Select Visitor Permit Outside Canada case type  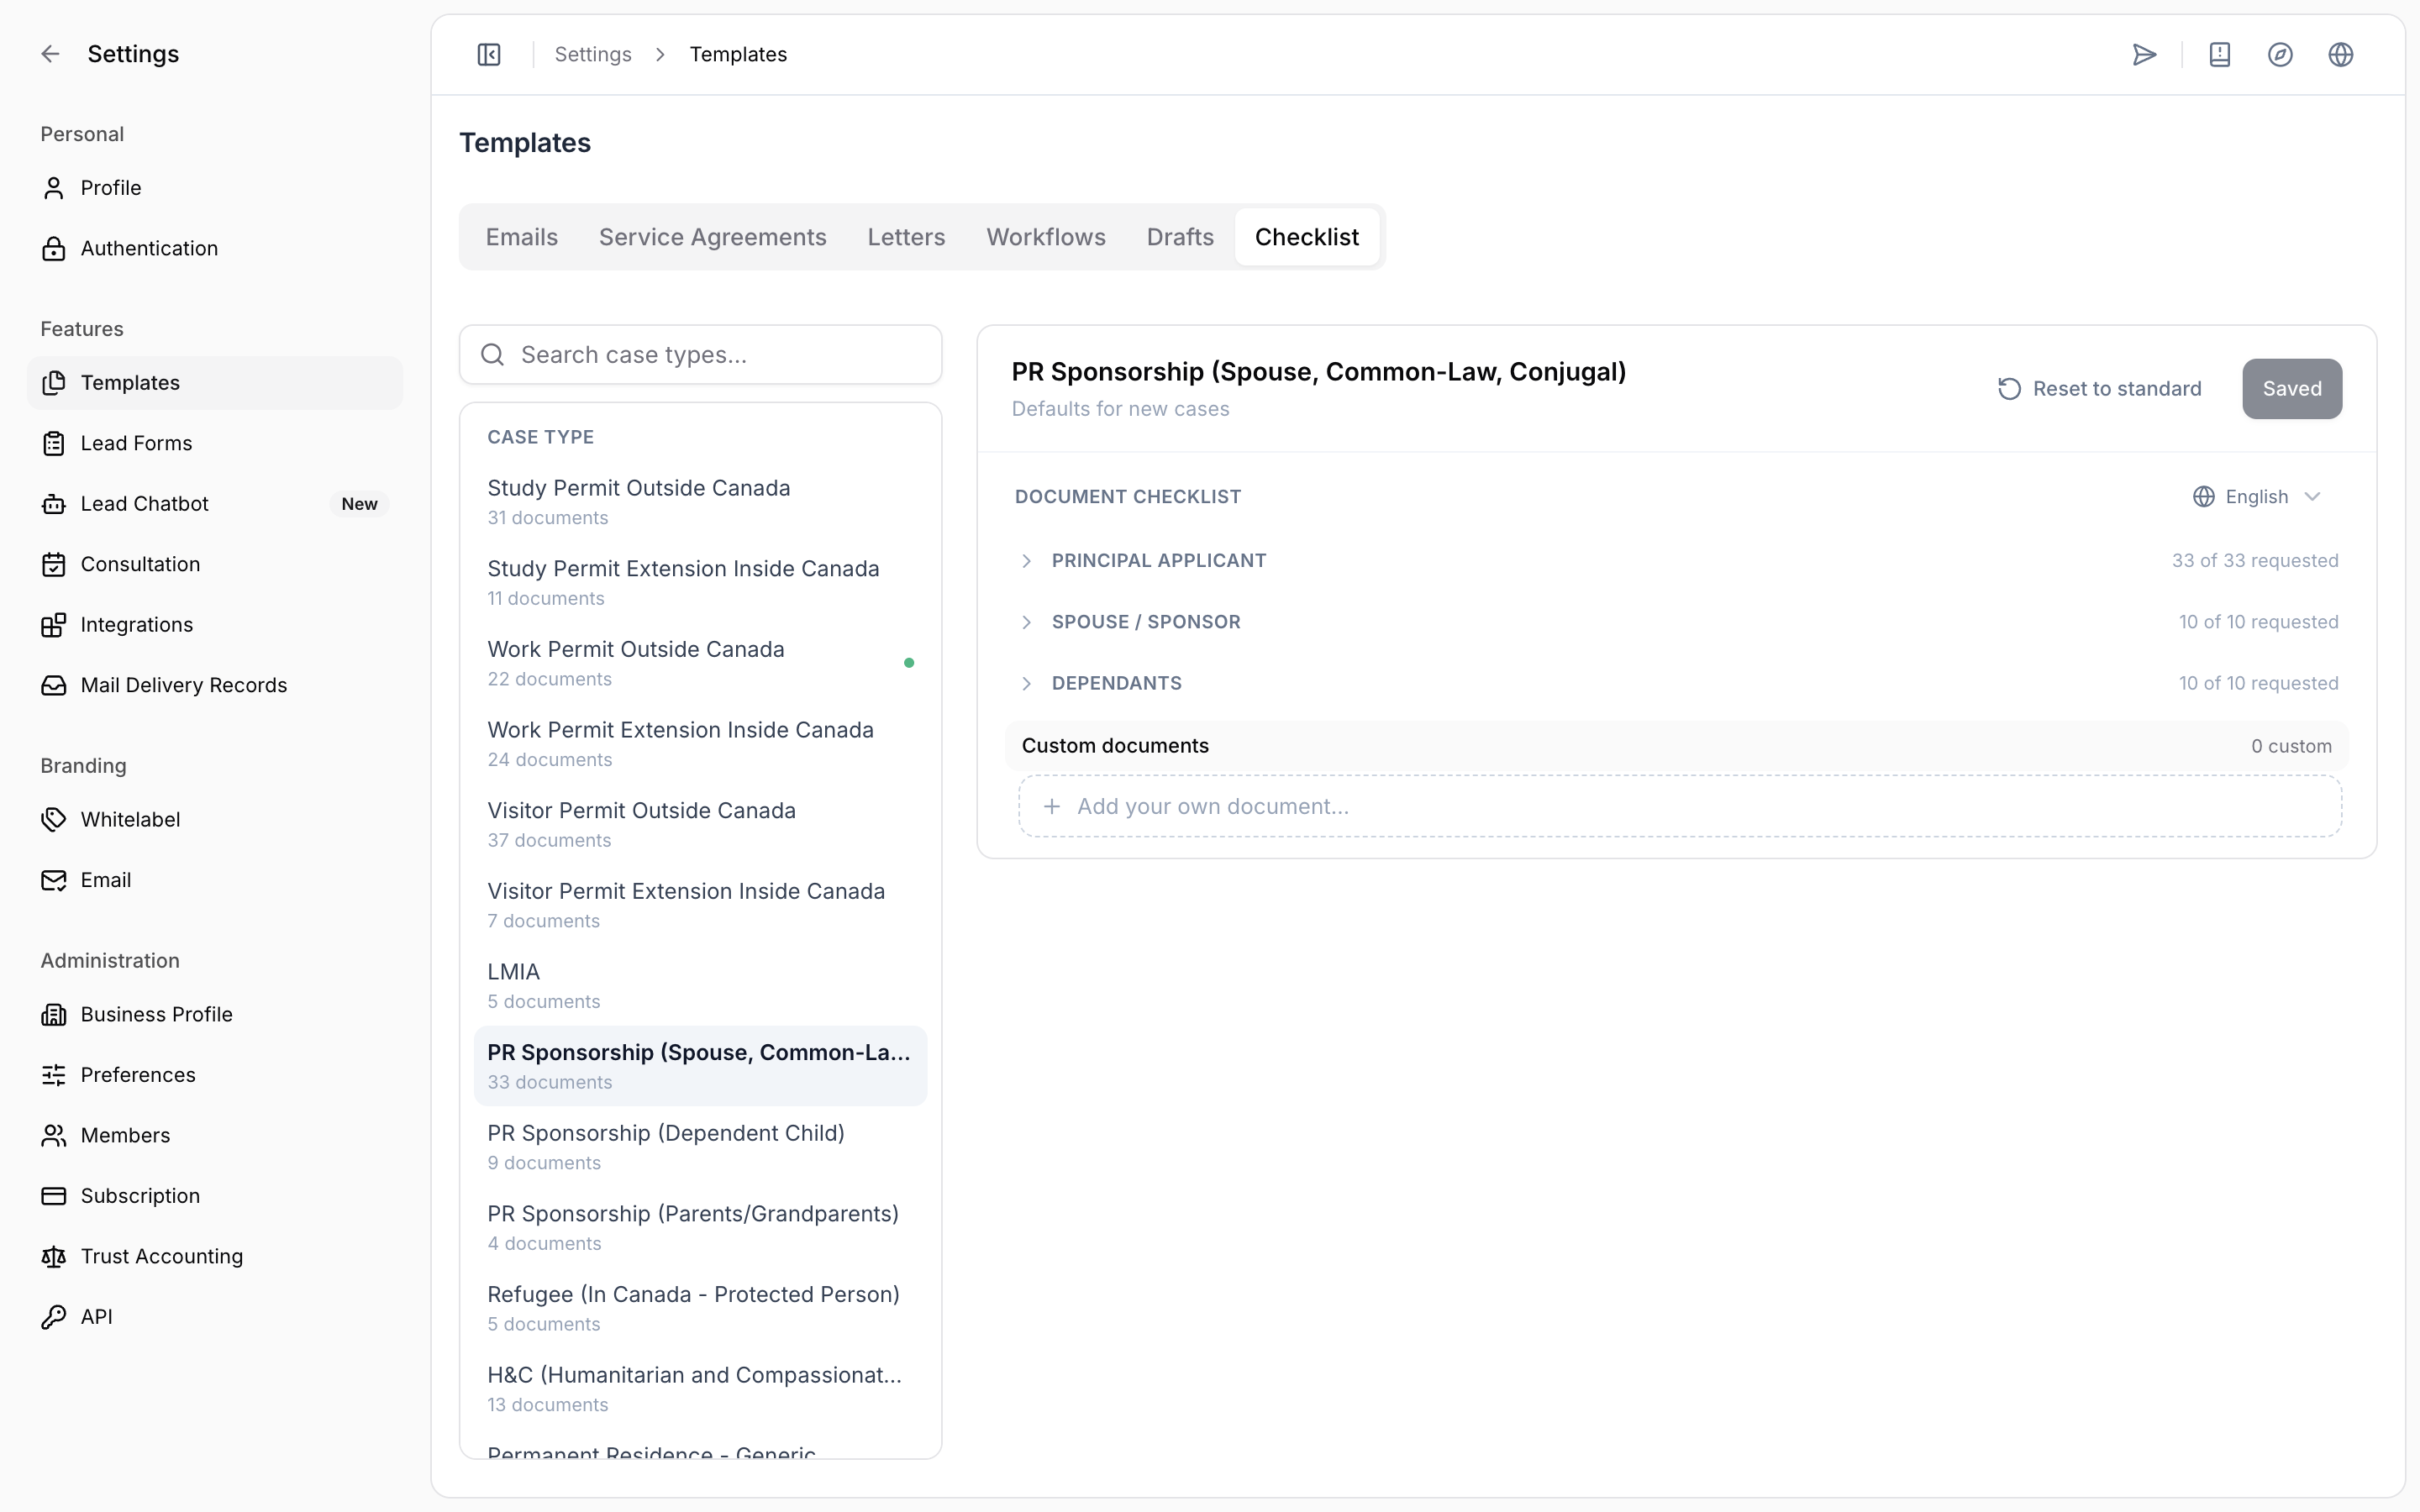pos(700,825)
